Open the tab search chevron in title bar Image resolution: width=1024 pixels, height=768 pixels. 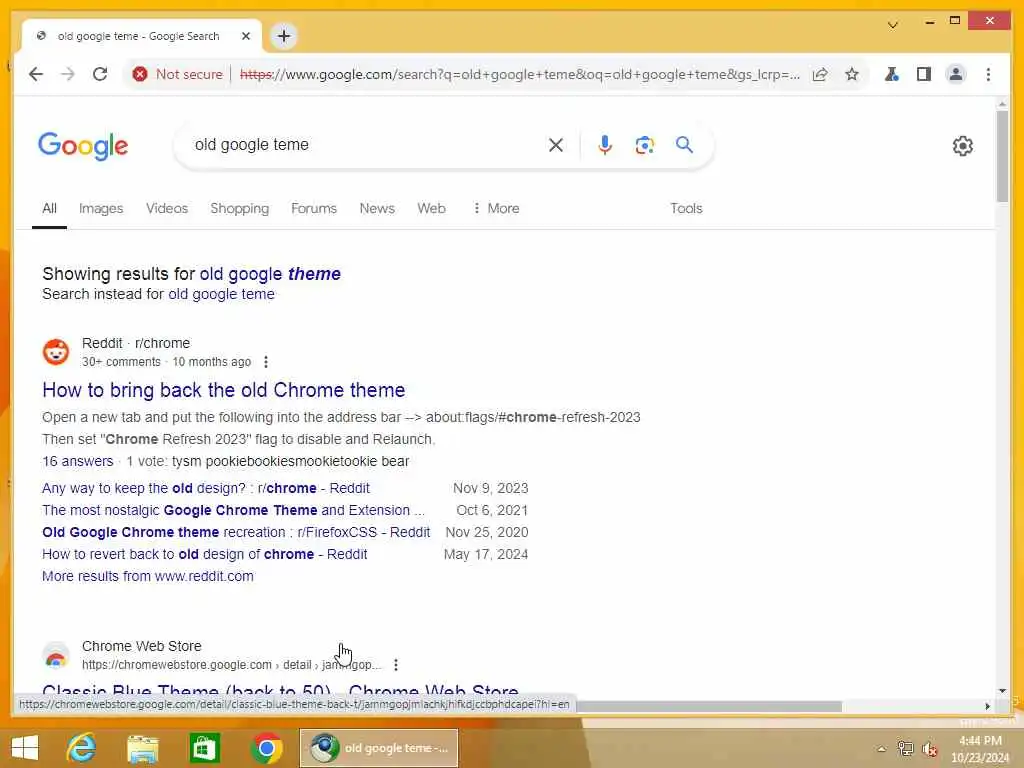click(x=893, y=25)
